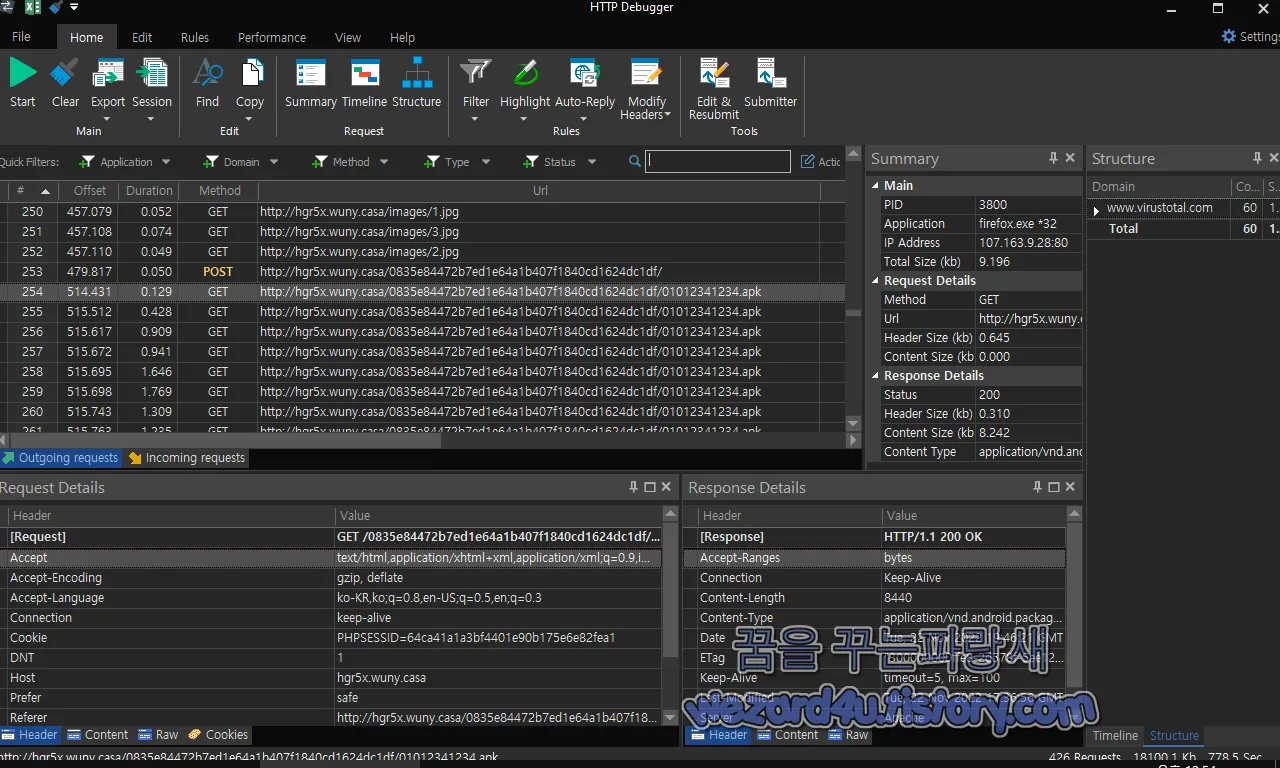Pin the Structure panel
Viewport: 1280px width, 768px height.
pos(1257,158)
